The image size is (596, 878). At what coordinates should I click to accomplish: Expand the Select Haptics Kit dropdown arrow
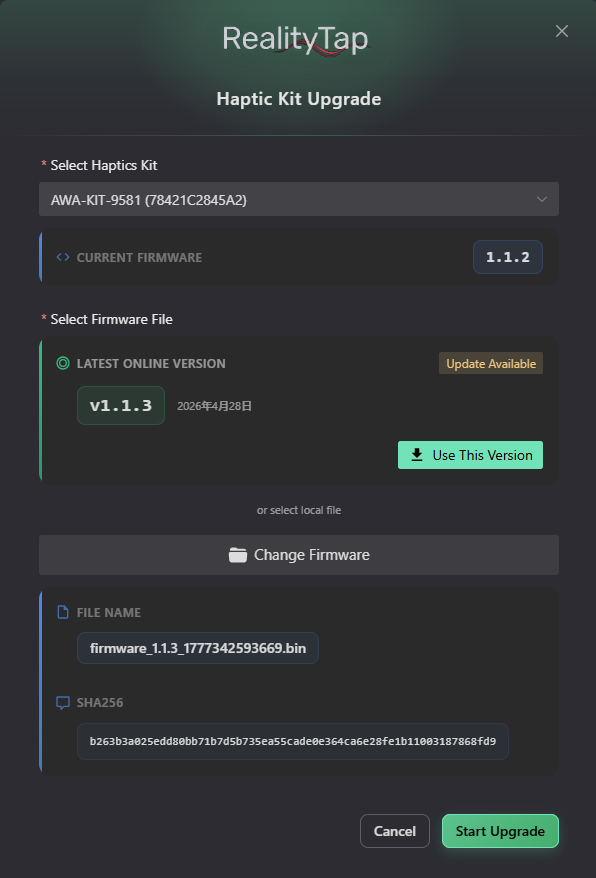[542, 199]
